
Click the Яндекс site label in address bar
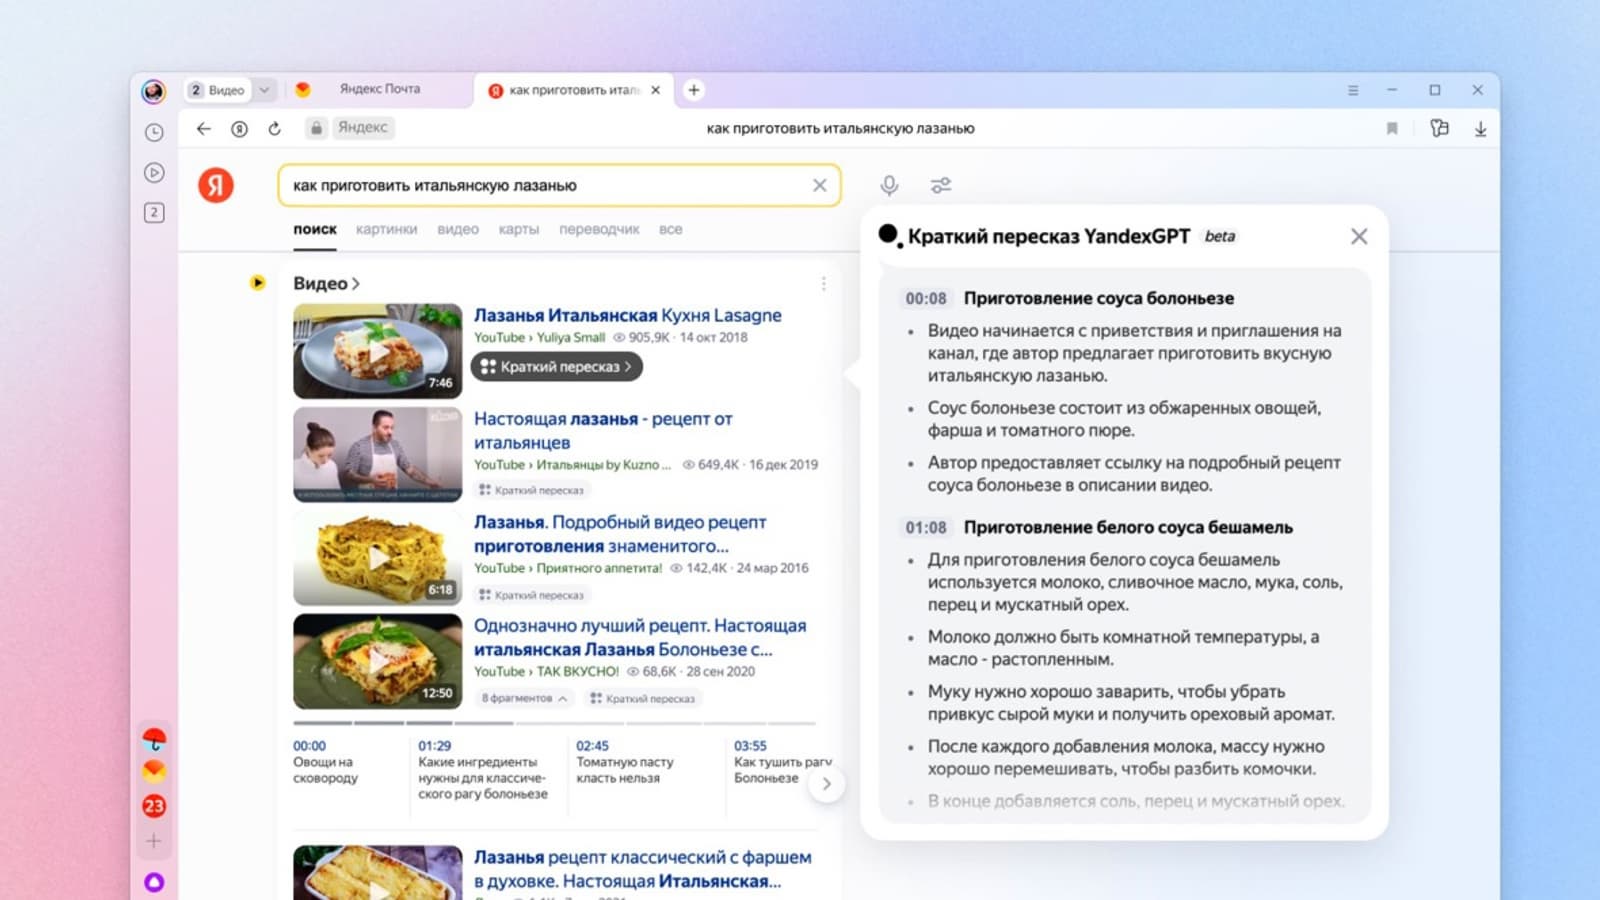[x=362, y=128]
